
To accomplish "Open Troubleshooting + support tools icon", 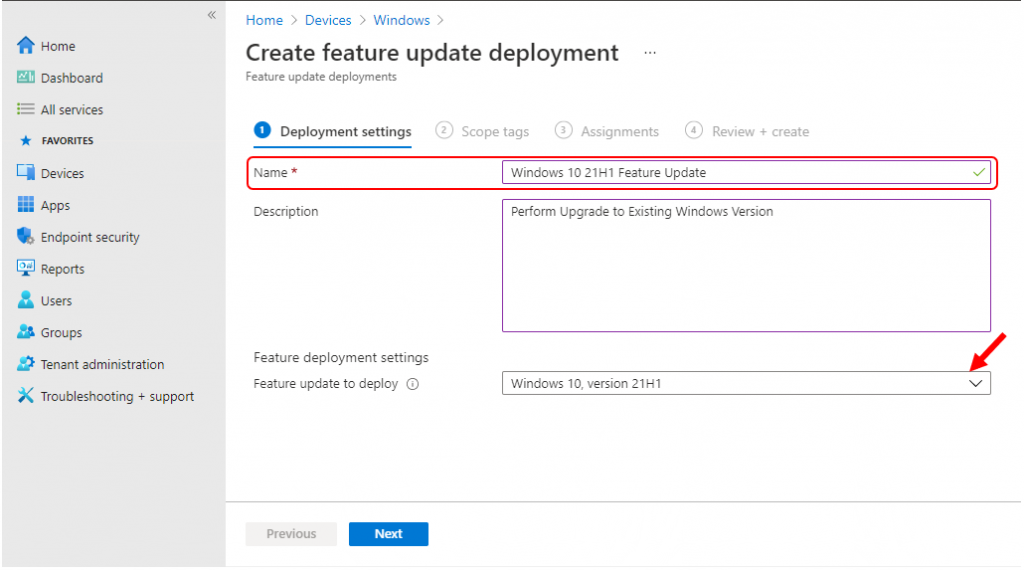I will [26, 397].
